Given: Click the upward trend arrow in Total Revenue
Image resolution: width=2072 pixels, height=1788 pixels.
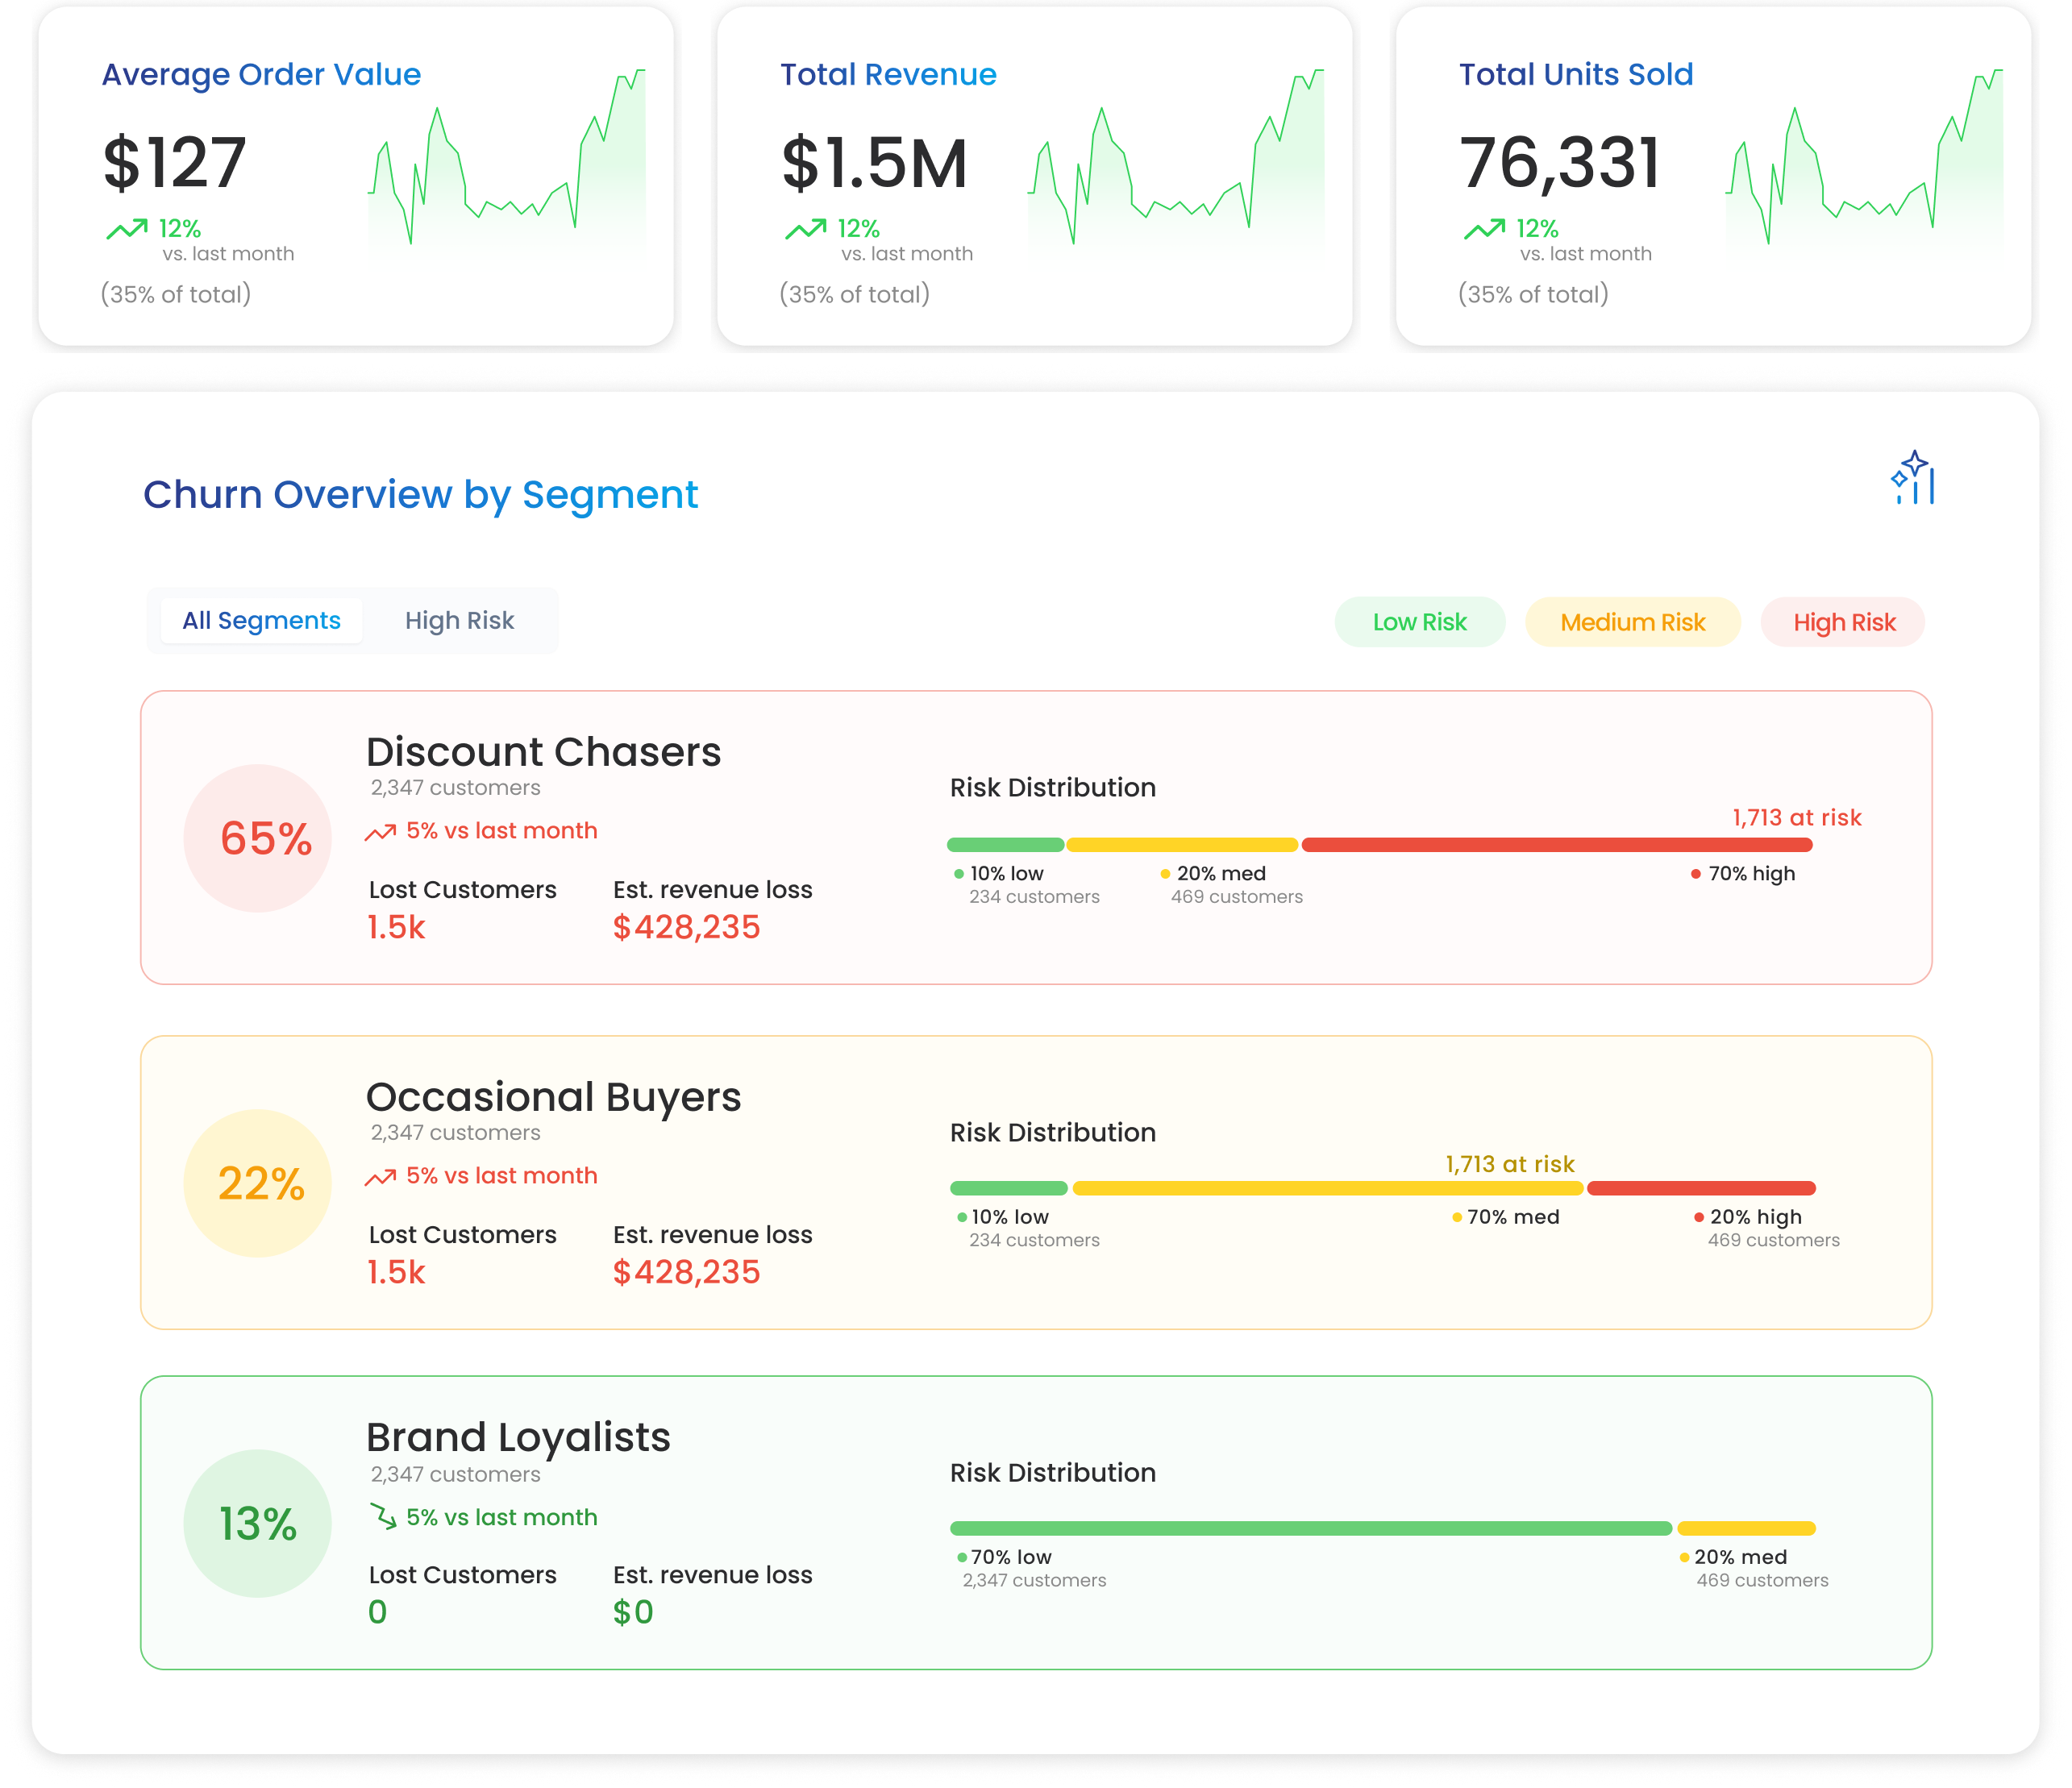Looking at the screenshot, I should (805, 229).
